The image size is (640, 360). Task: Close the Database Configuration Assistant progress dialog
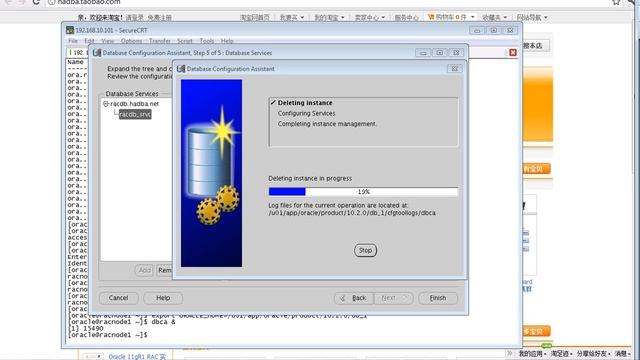[454, 69]
